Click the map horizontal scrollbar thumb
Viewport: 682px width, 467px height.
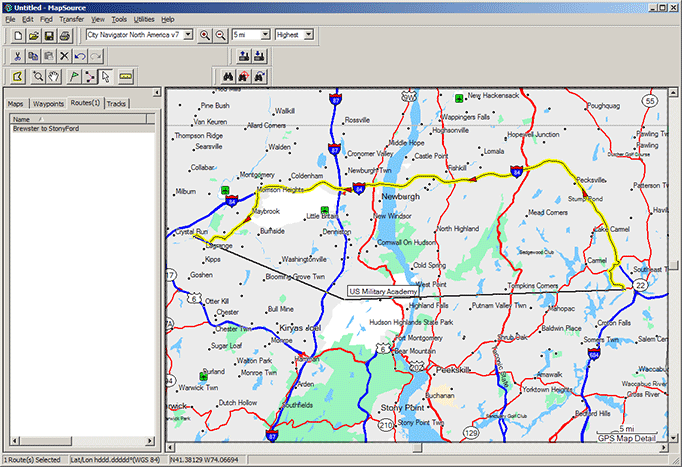tap(417, 447)
